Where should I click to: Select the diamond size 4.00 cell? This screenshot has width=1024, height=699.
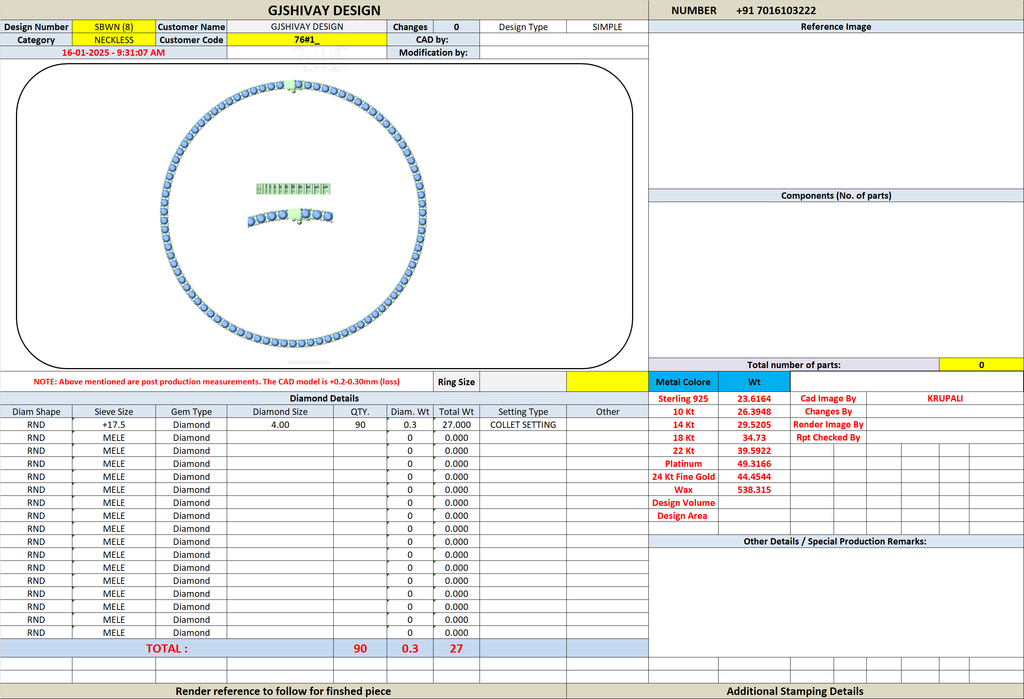[280, 425]
